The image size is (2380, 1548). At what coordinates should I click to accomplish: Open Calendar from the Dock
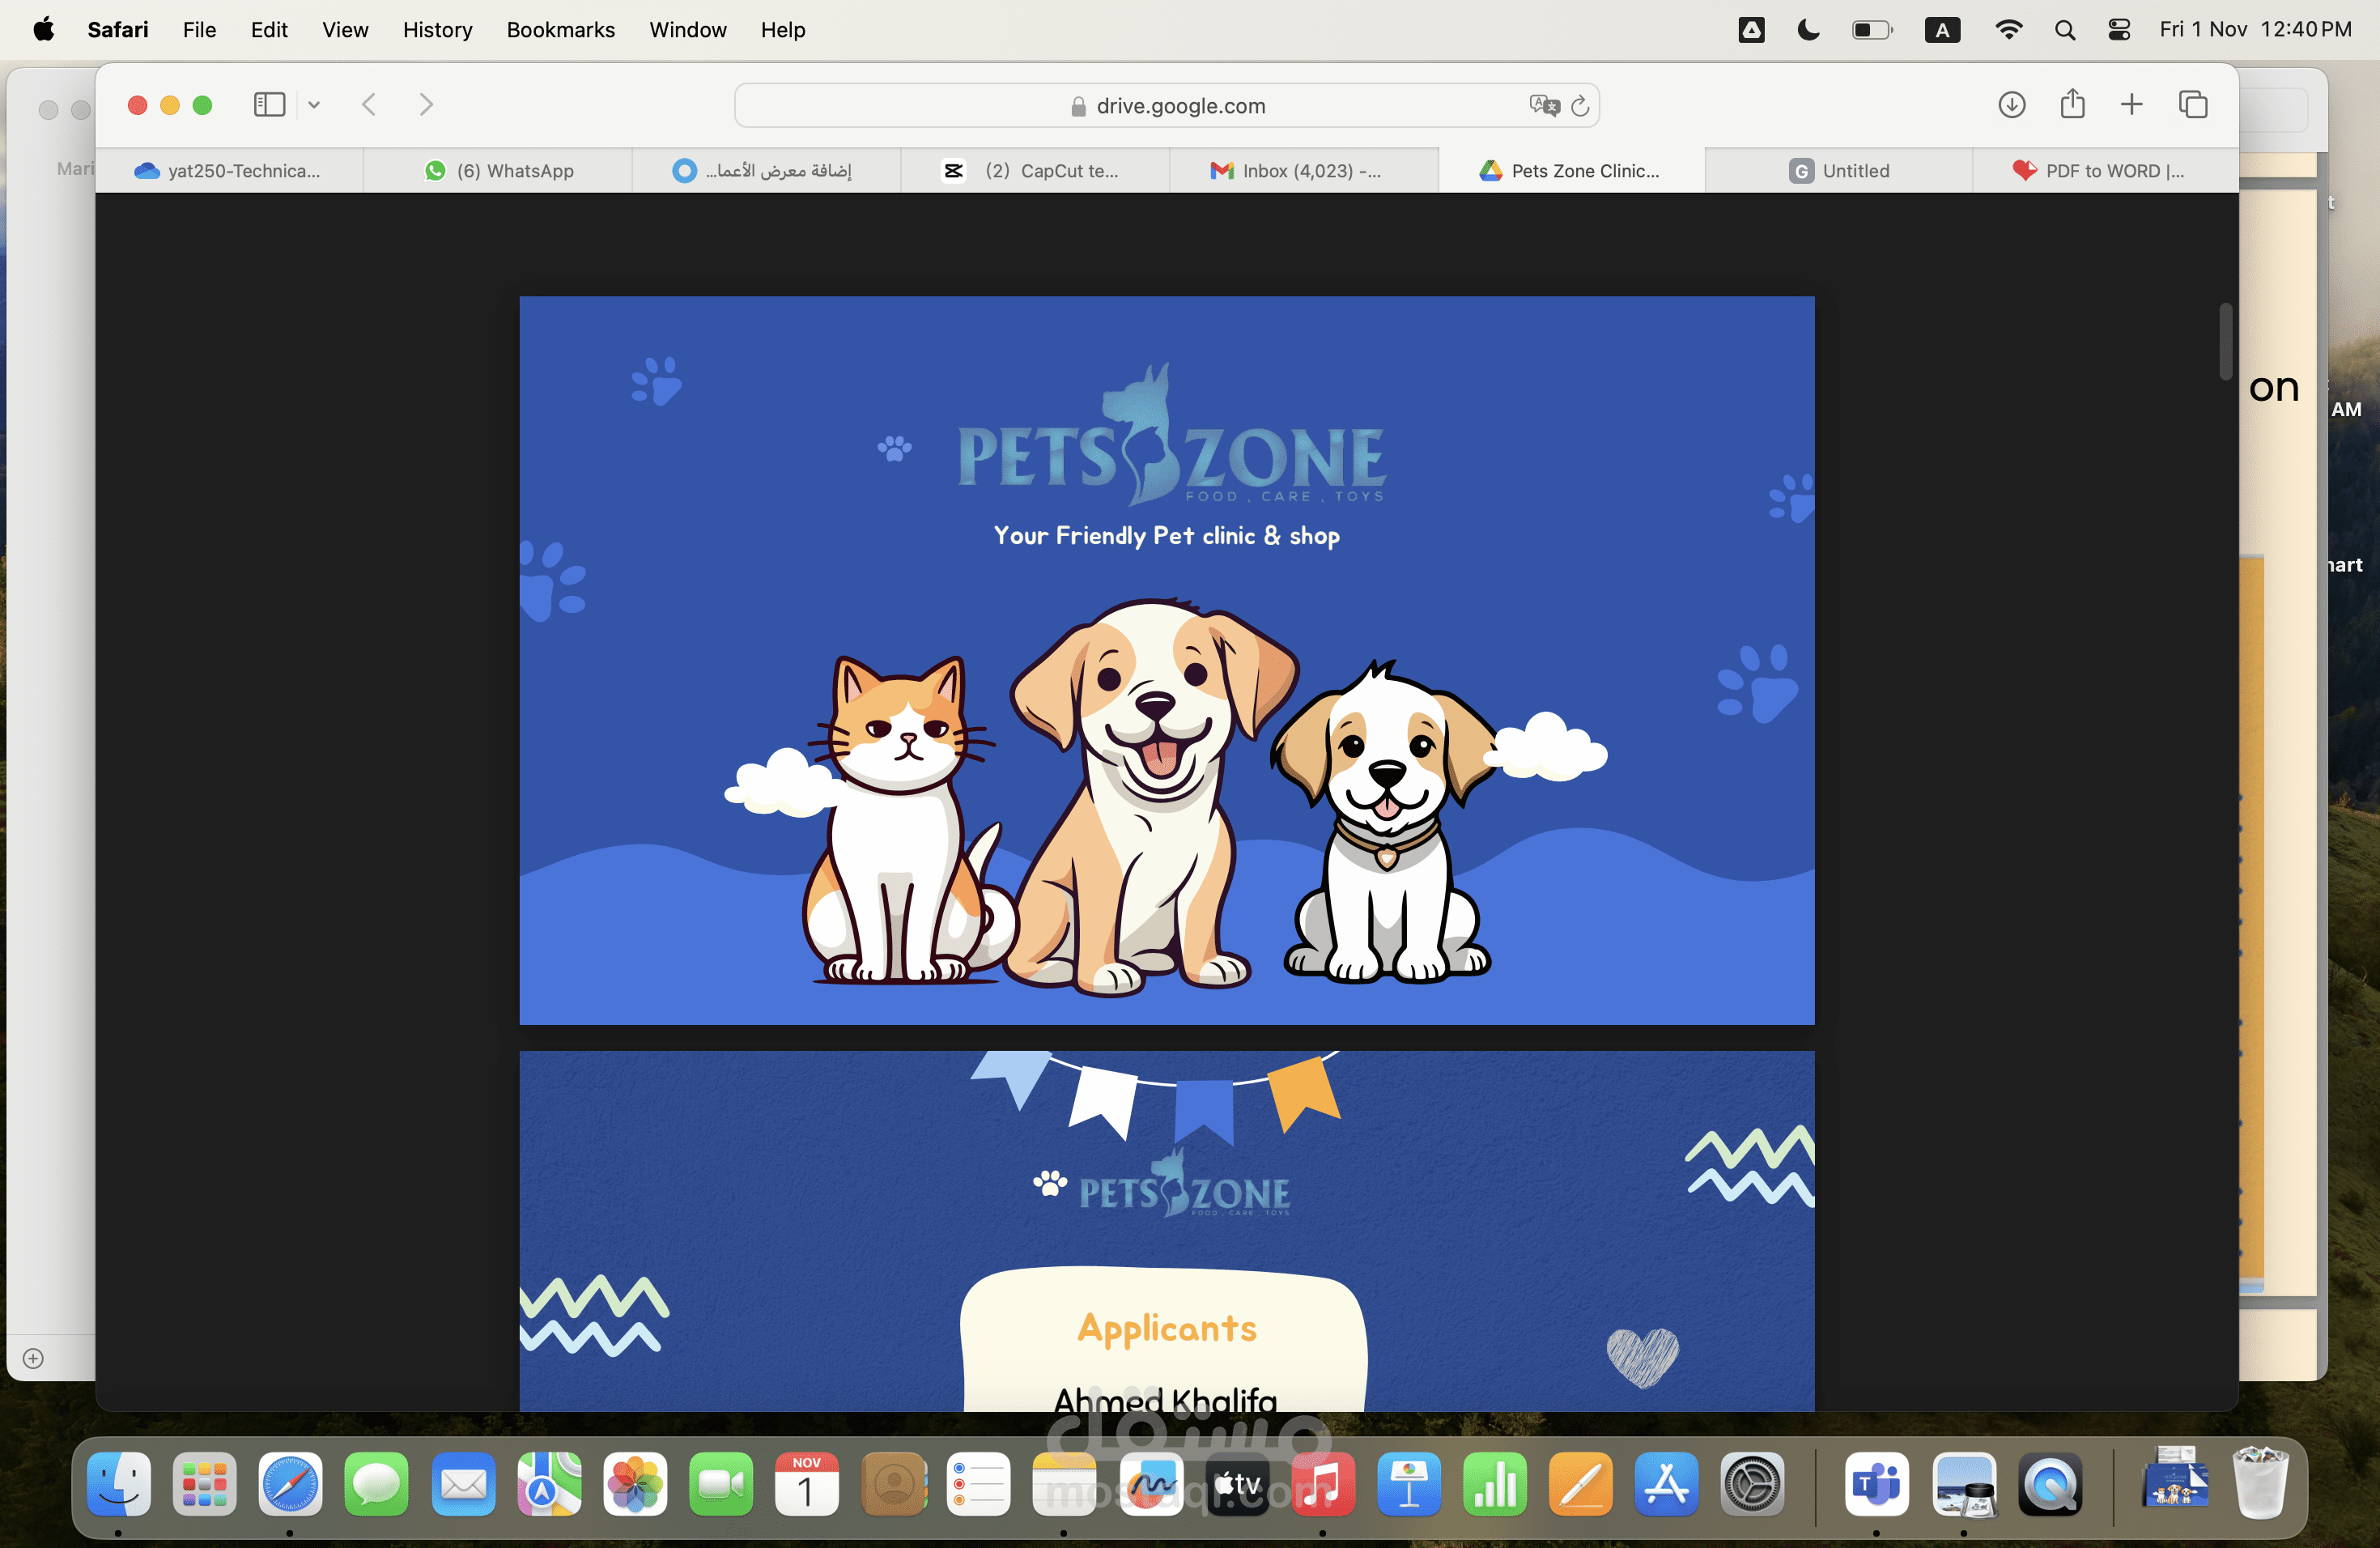pyautogui.click(x=807, y=1484)
